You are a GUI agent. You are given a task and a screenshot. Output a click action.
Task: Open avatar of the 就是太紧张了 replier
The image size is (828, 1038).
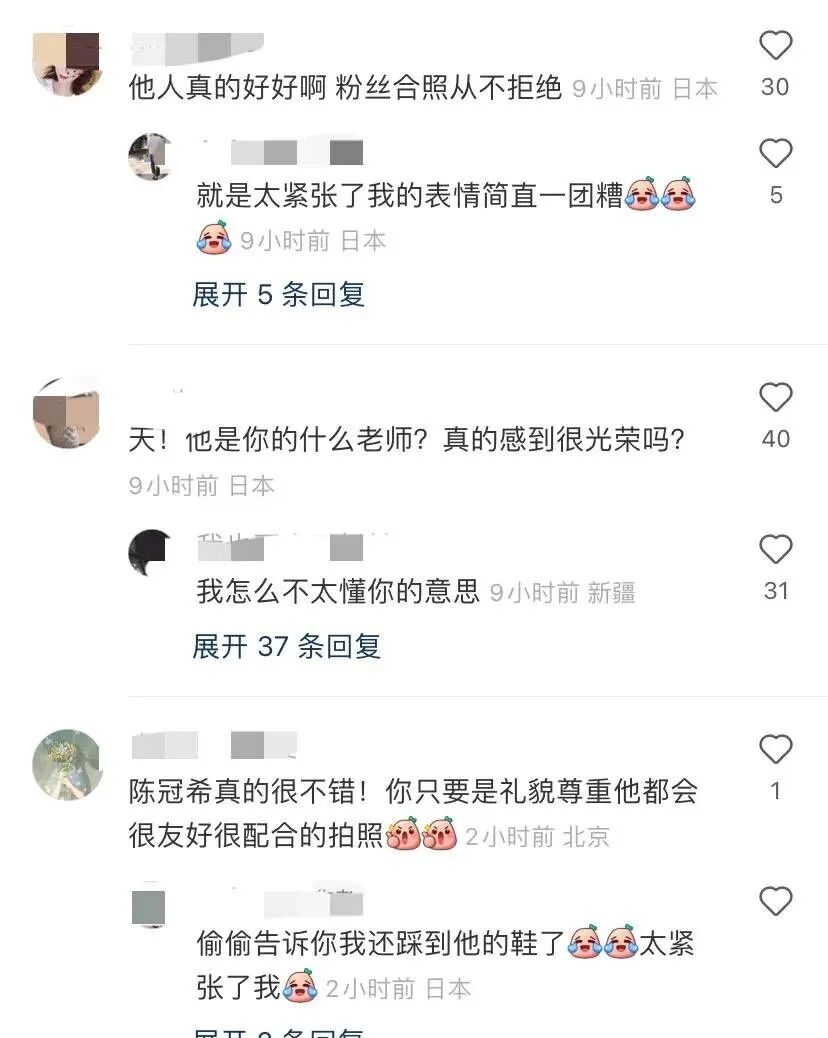pyautogui.click(x=150, y=157)
